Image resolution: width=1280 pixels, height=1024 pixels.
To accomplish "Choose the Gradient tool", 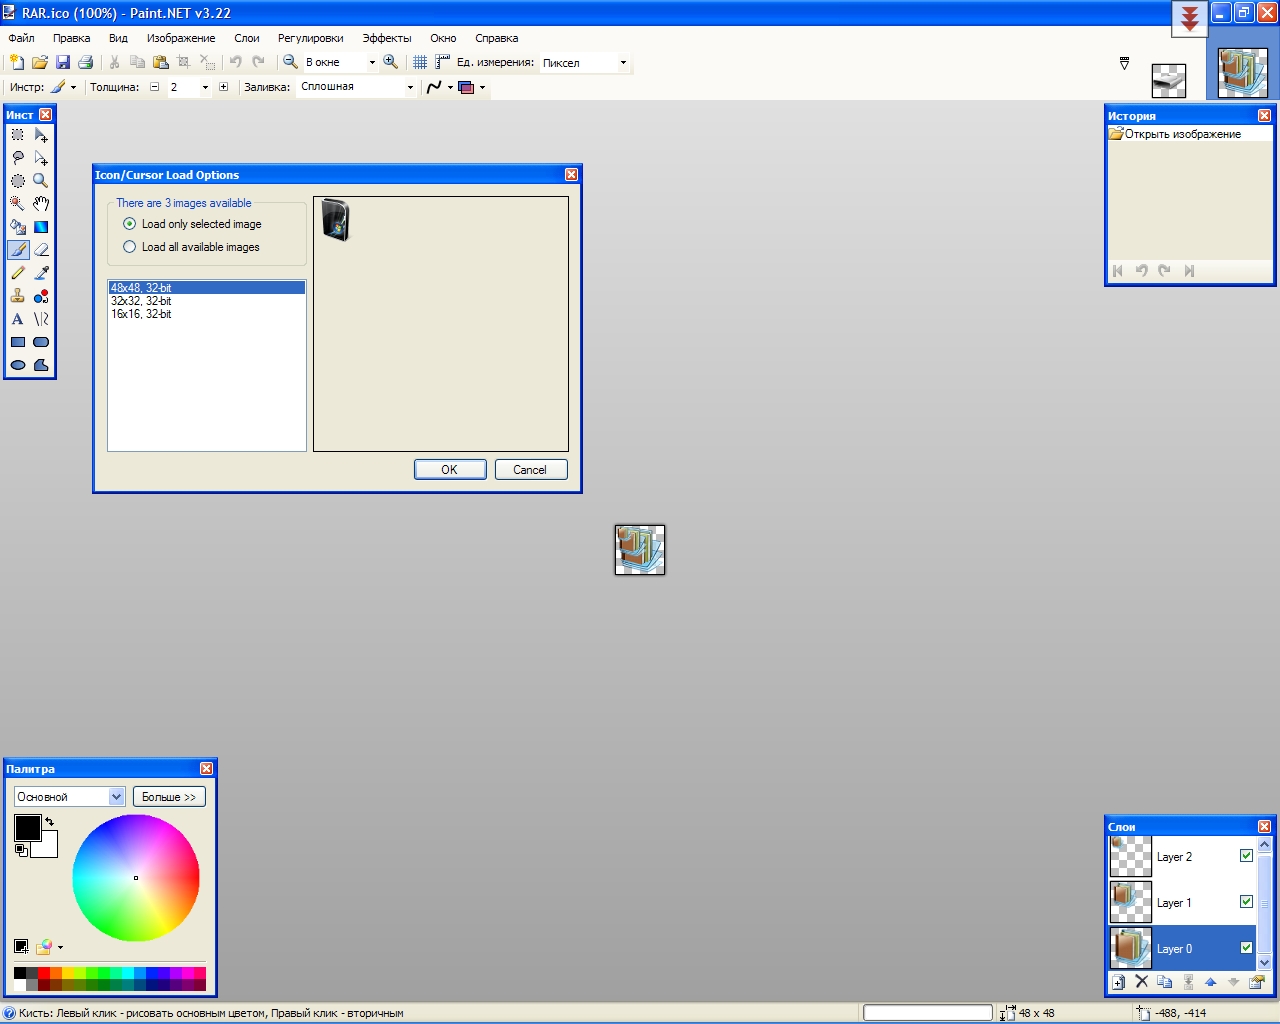I will [x=41, y=227].
